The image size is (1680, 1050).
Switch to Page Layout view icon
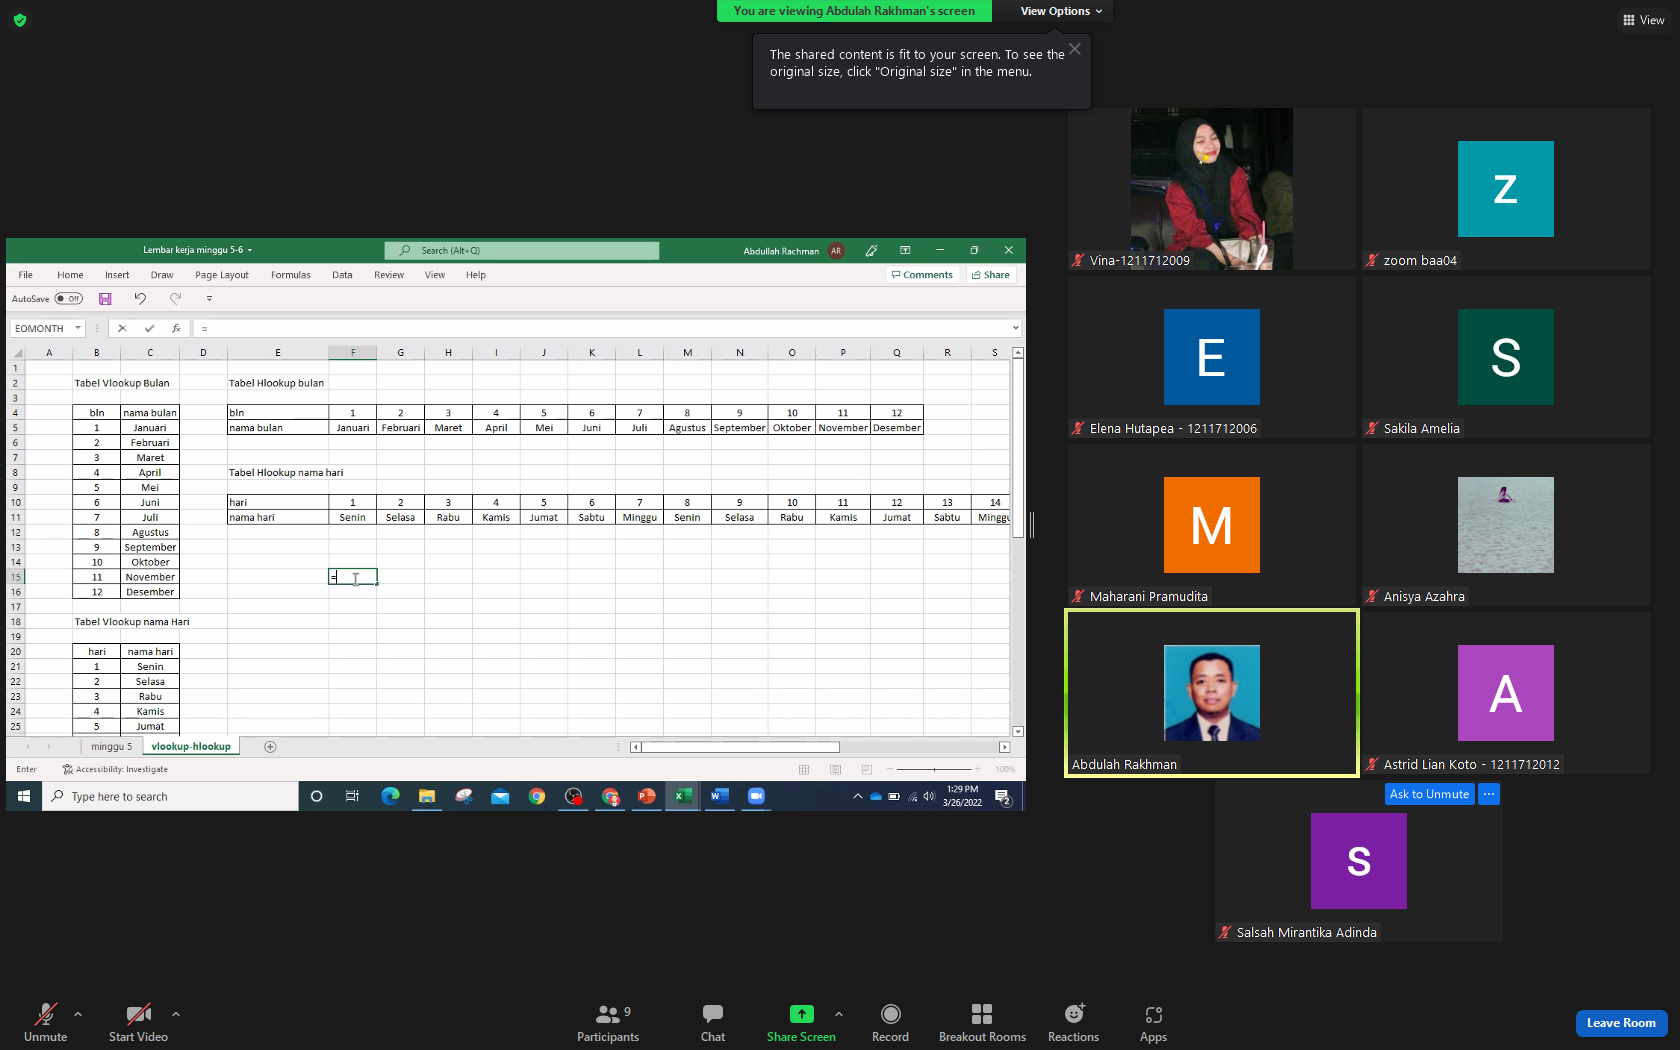[835, 770]
